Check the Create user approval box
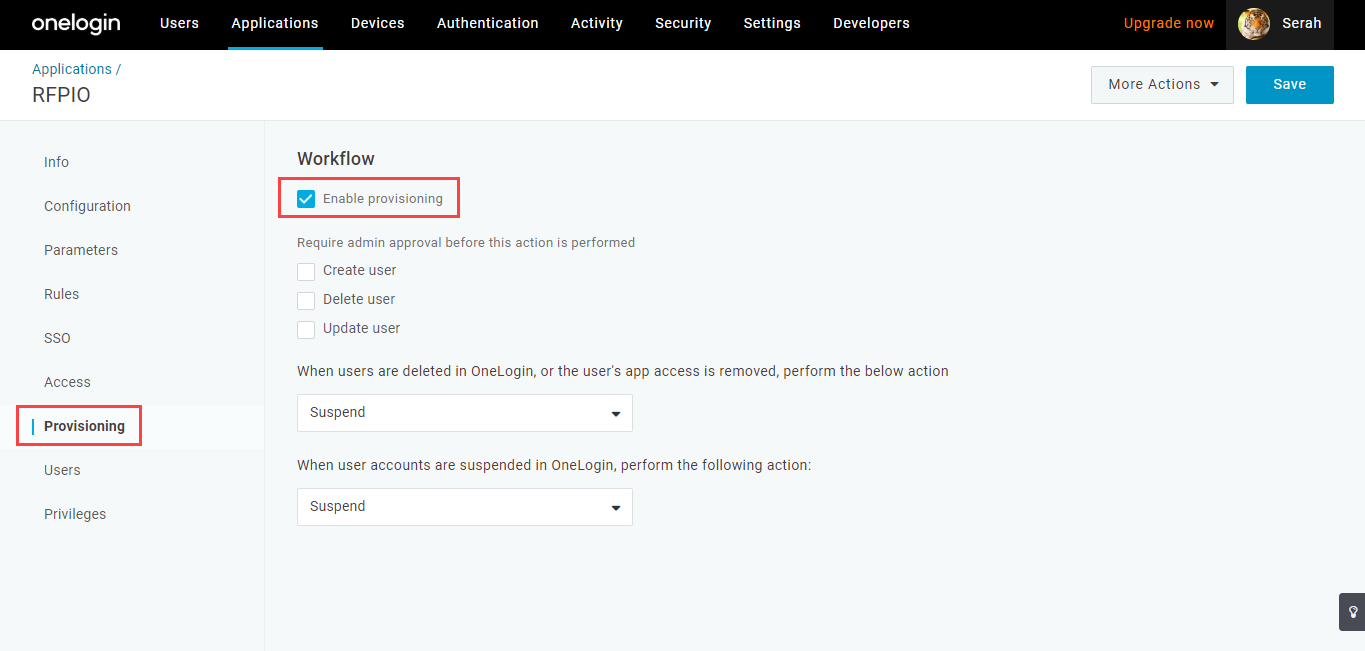The width and height of the screenshot is (1365, 651). pyautogui.click(x=306, y=271)
